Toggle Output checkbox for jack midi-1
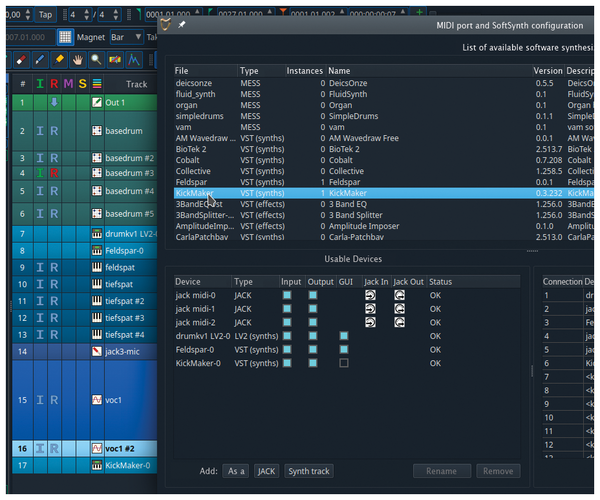The image size is (600, 500). click(x=313, y=309)
